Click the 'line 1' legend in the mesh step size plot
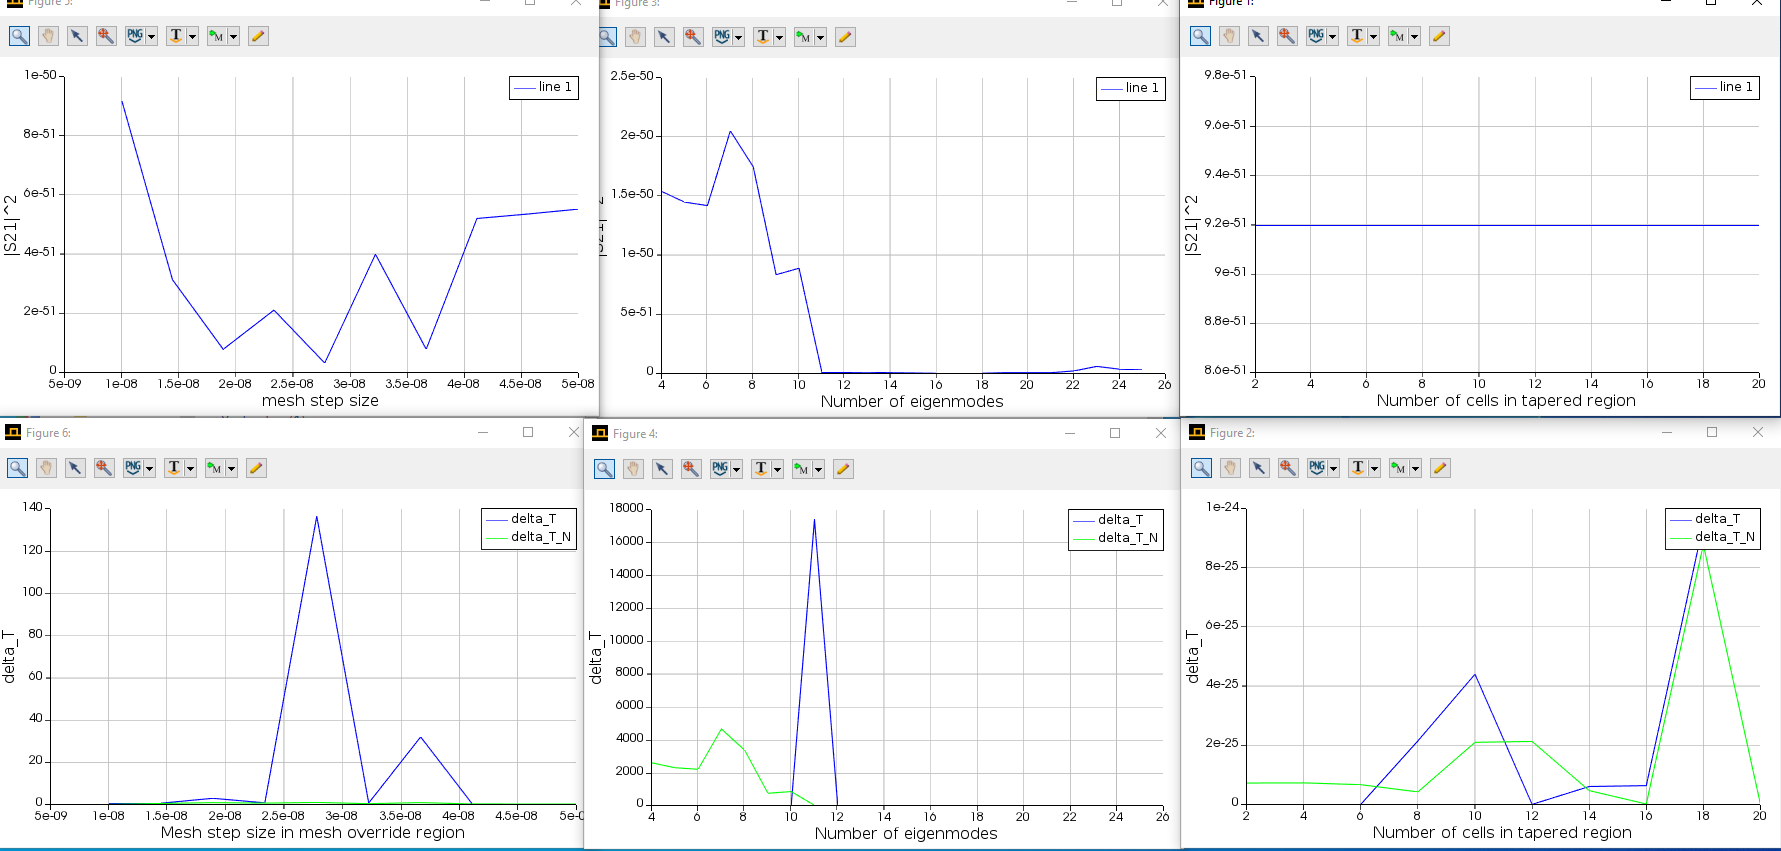The height and width of the screenshot is (851, 1781). (544, 87)
